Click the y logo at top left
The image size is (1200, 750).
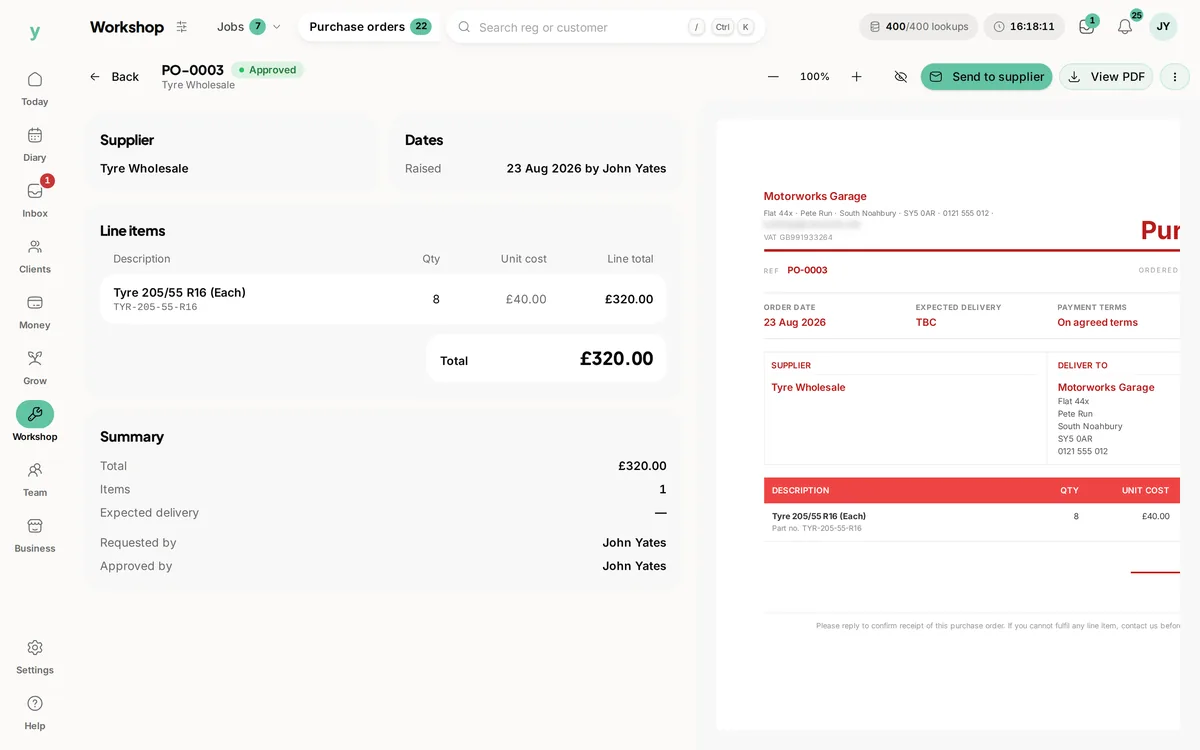click(35, 32)
